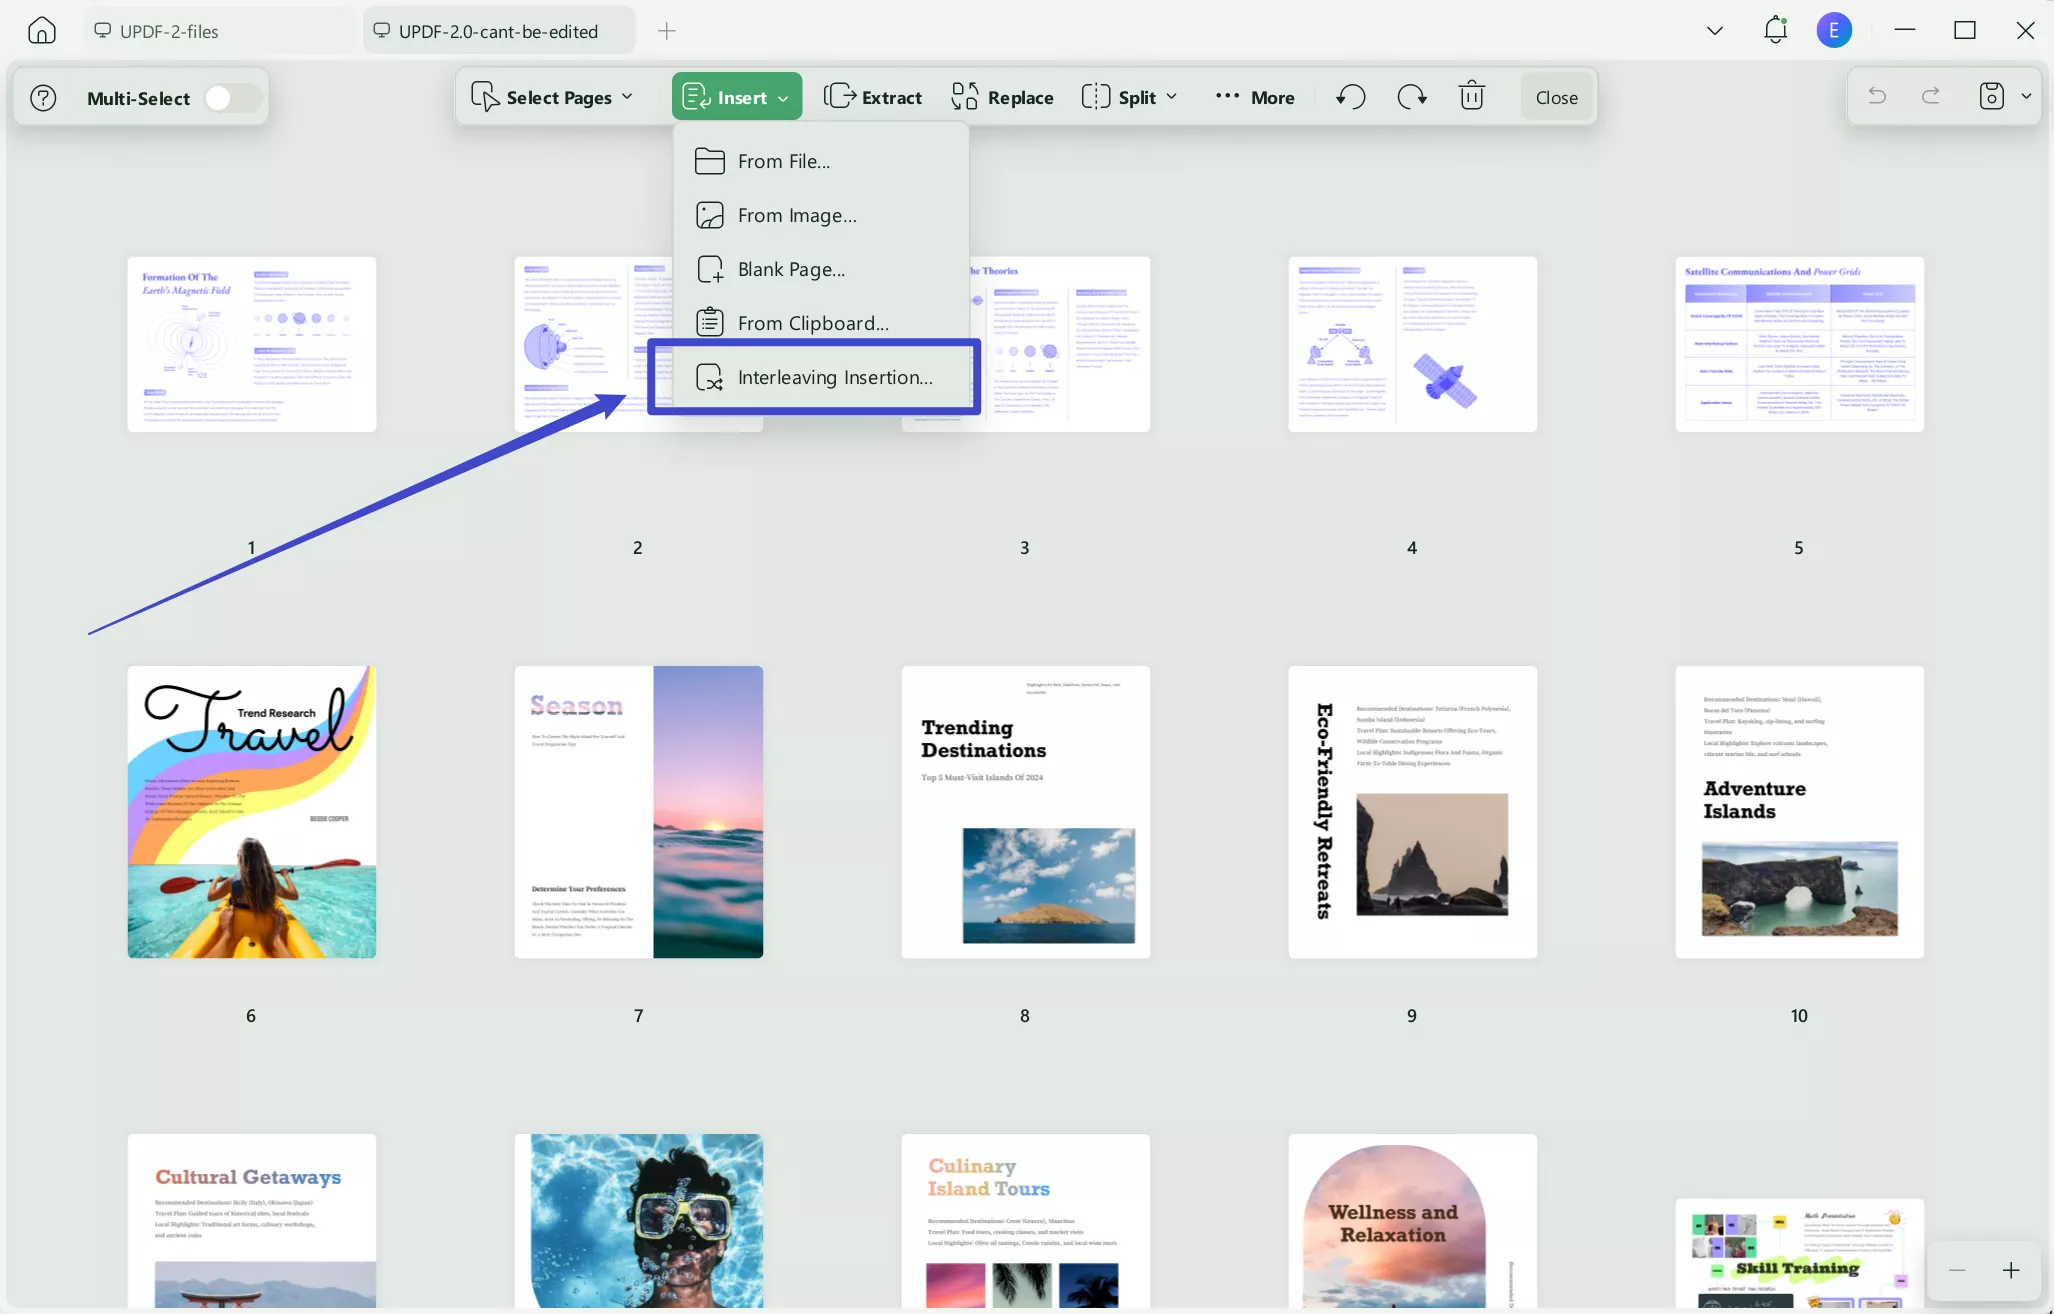The image size is (2054, 1314).
Task: Choose Interleaving Insertion menu item
Action: coord(834,377)
